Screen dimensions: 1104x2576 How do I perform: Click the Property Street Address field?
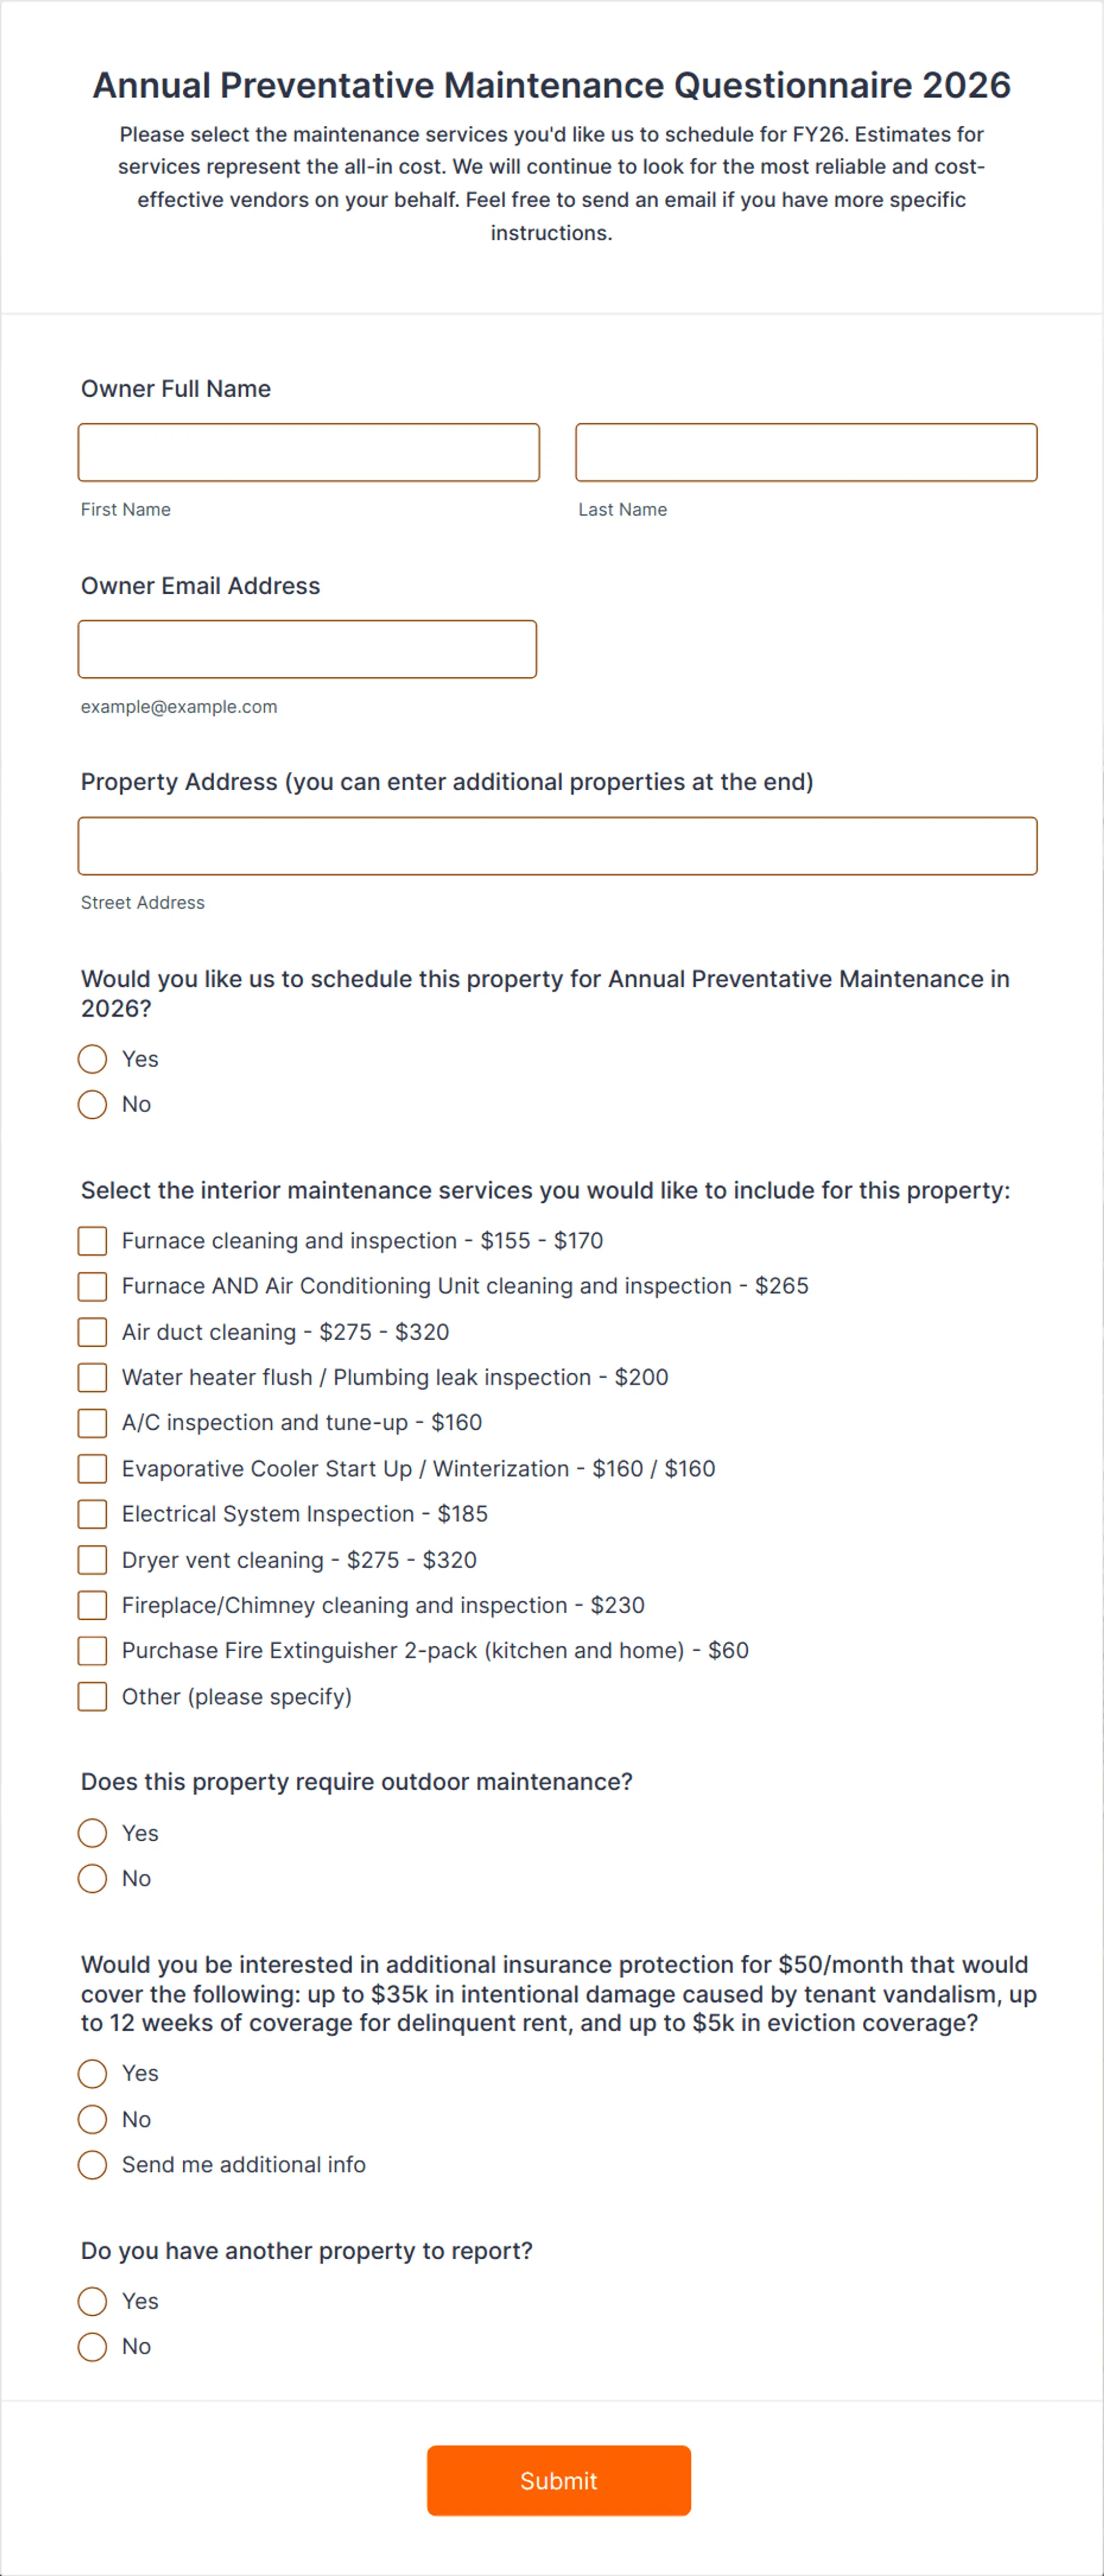pos(557,846)
